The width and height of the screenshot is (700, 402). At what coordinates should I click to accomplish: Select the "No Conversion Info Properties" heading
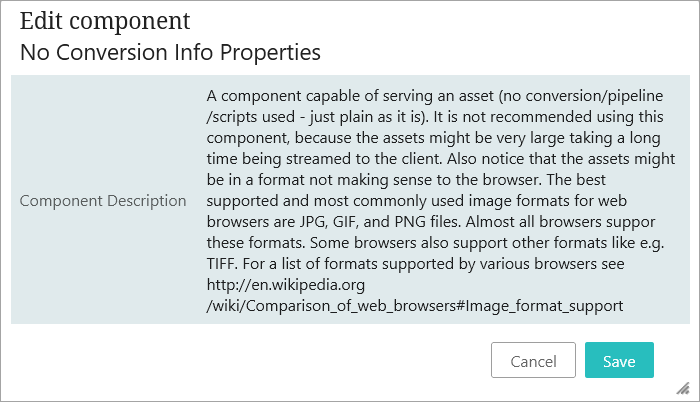[170, 50]
